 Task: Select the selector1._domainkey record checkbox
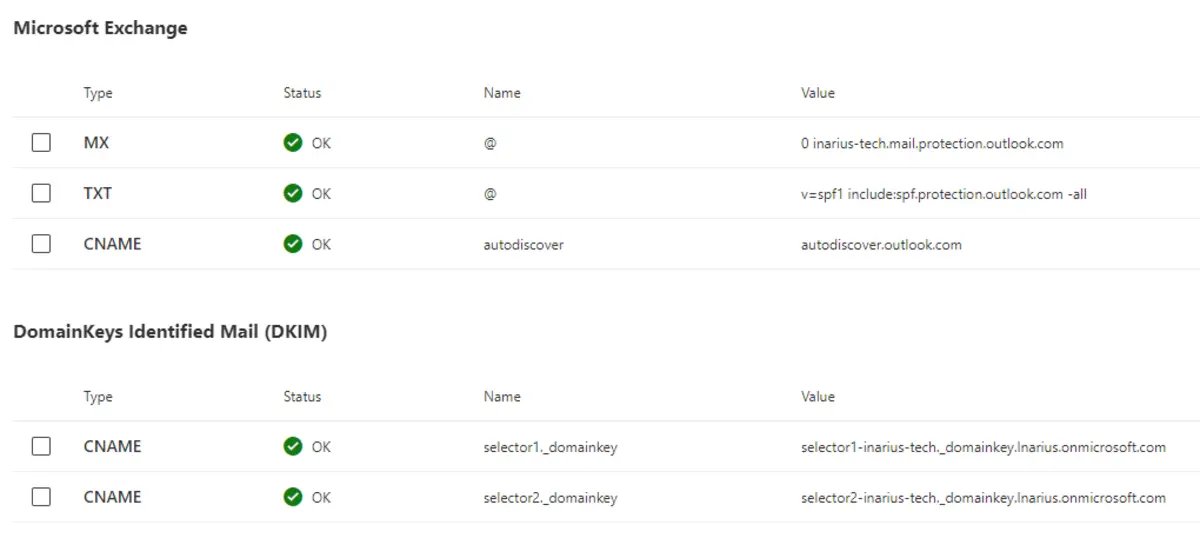point(41,447)
